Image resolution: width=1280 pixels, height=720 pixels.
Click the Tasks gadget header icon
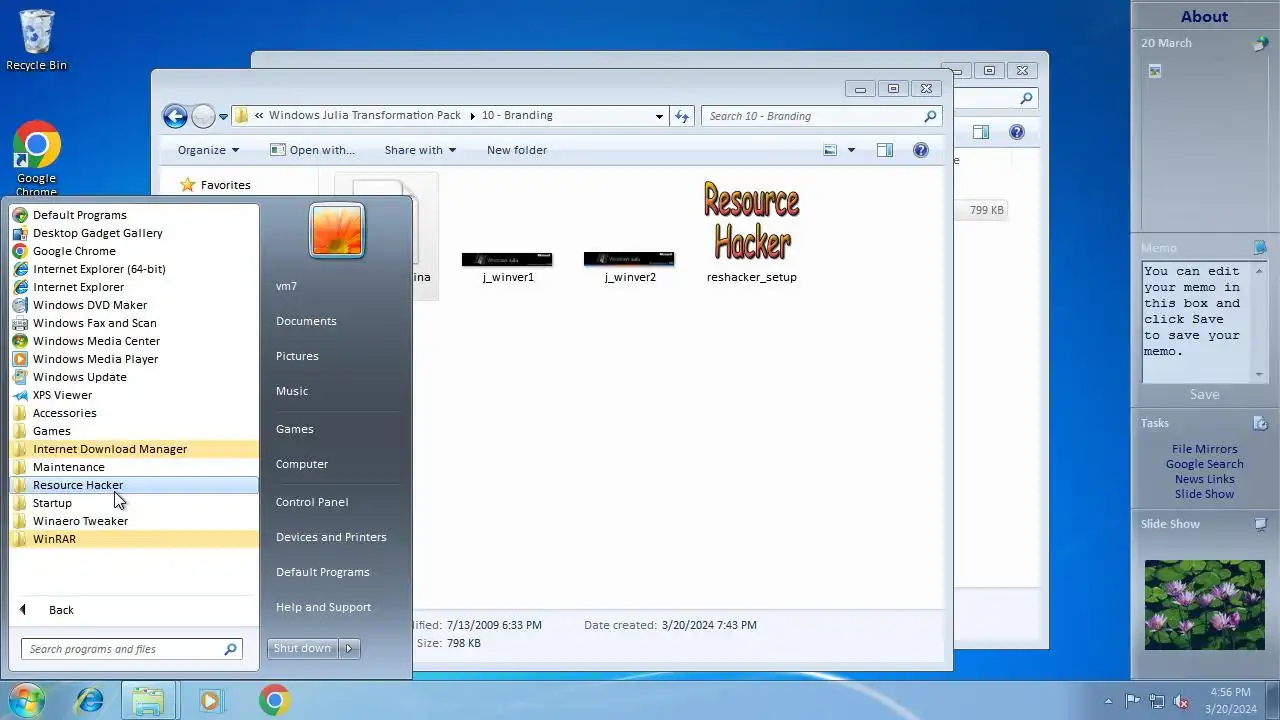coord(1260,423)
